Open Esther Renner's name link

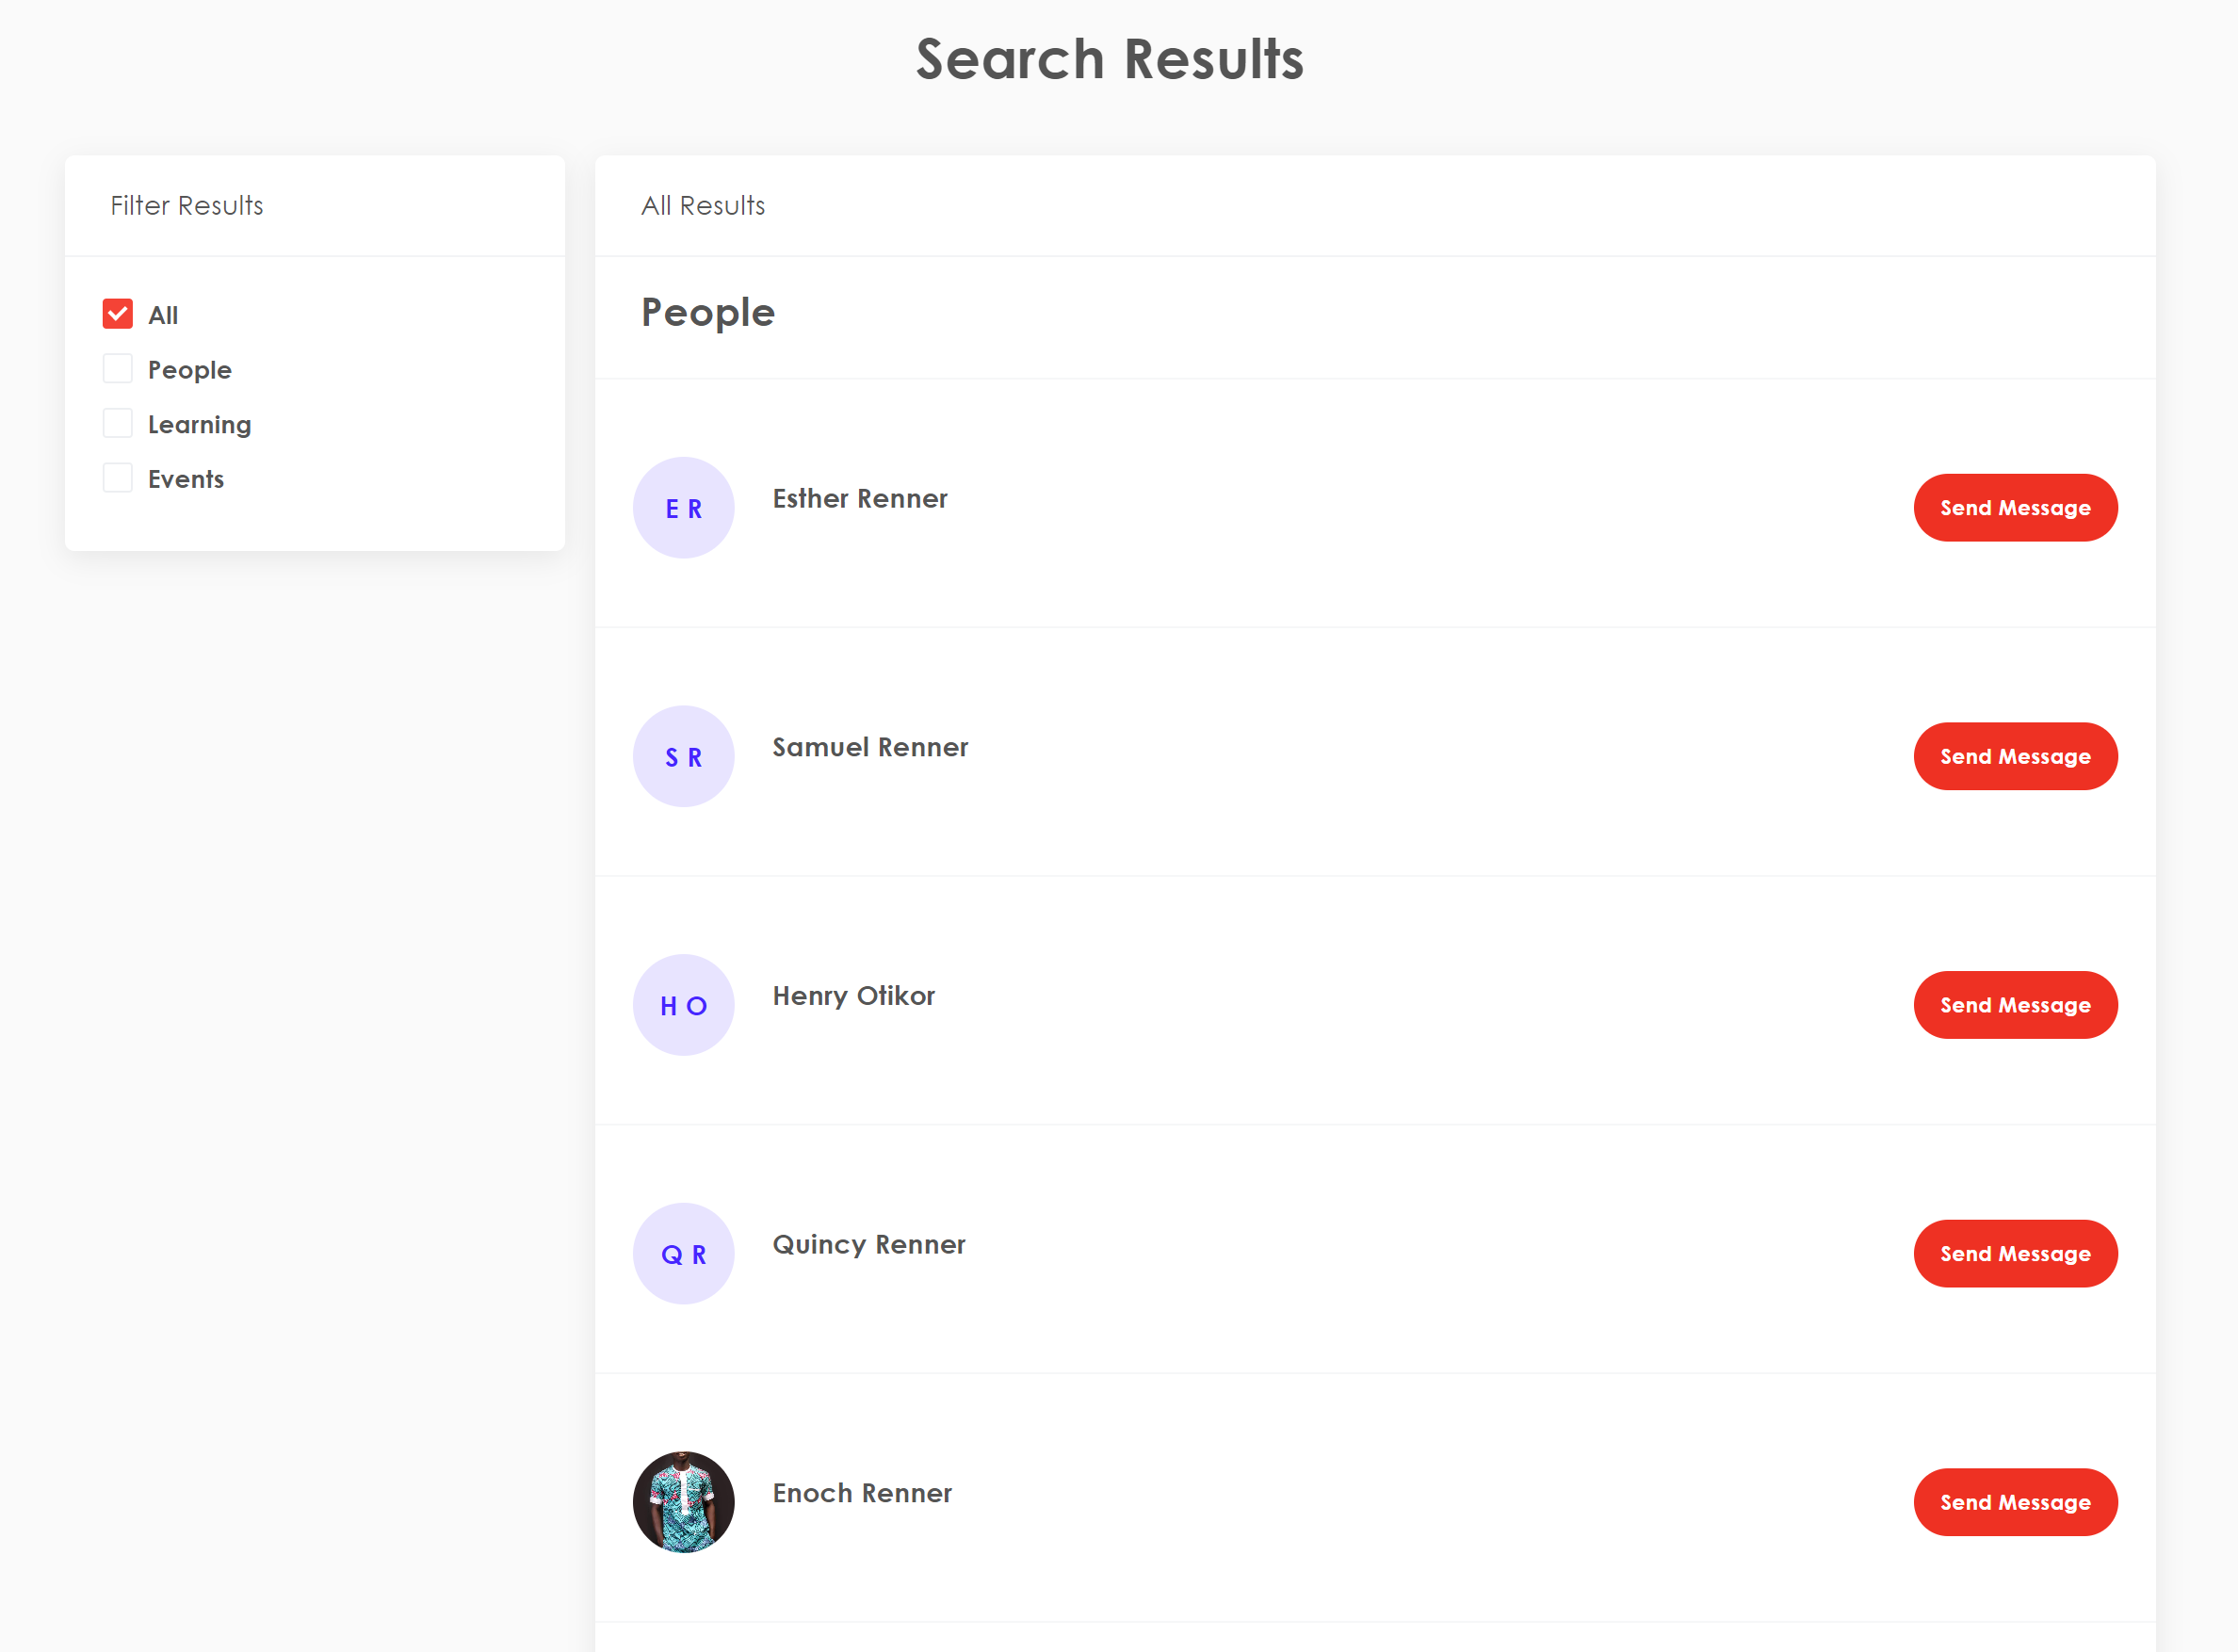coord(859,498)
